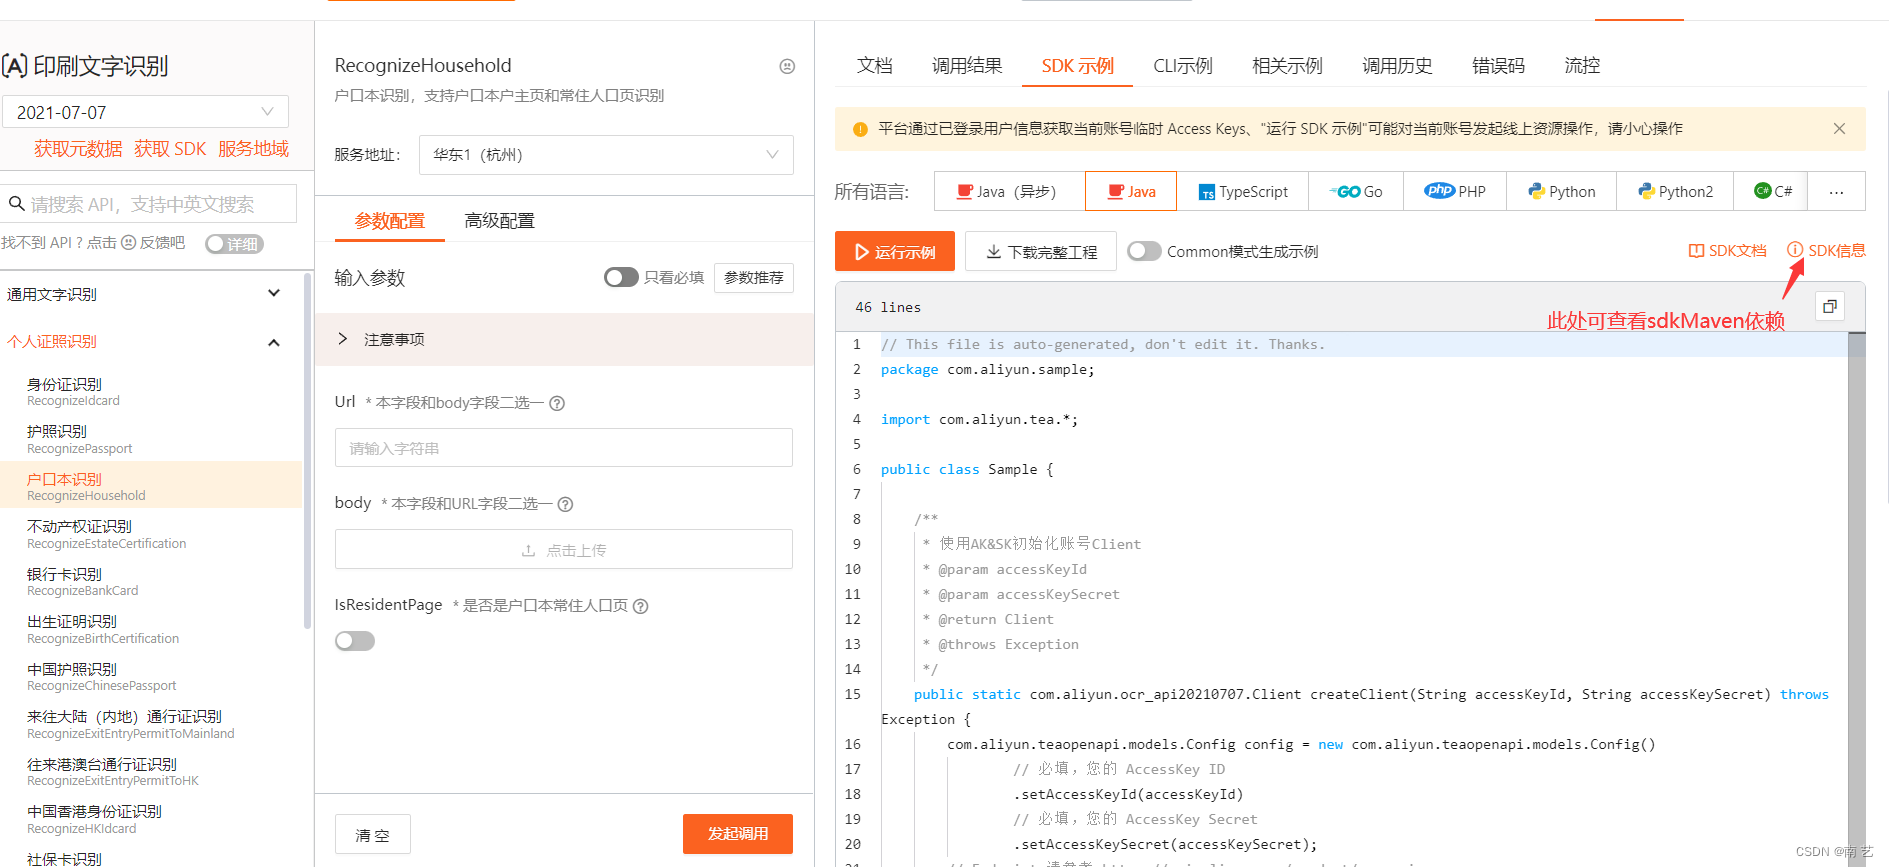Select PHP language option

1455,191
